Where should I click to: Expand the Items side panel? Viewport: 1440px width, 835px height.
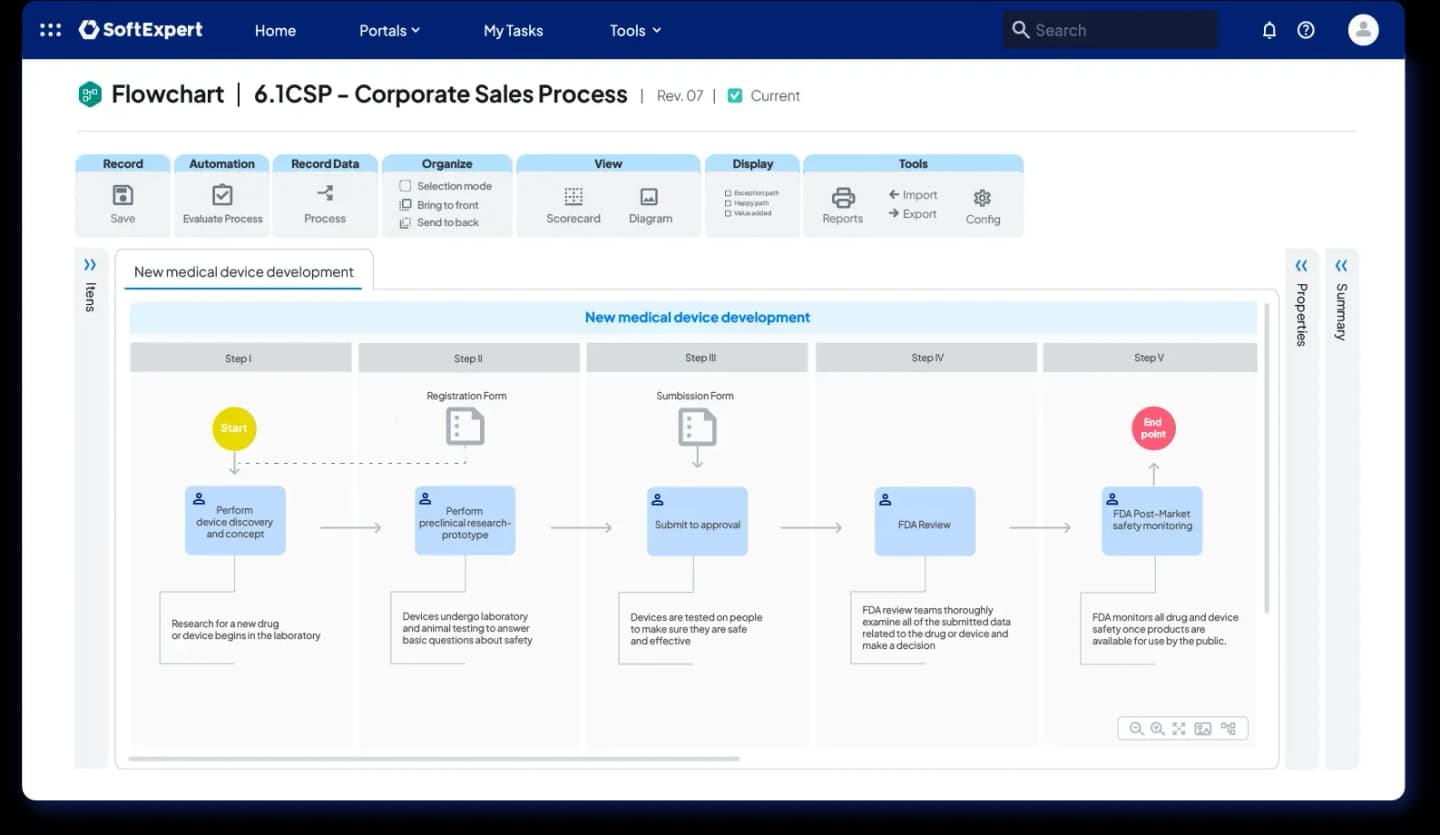90,265
